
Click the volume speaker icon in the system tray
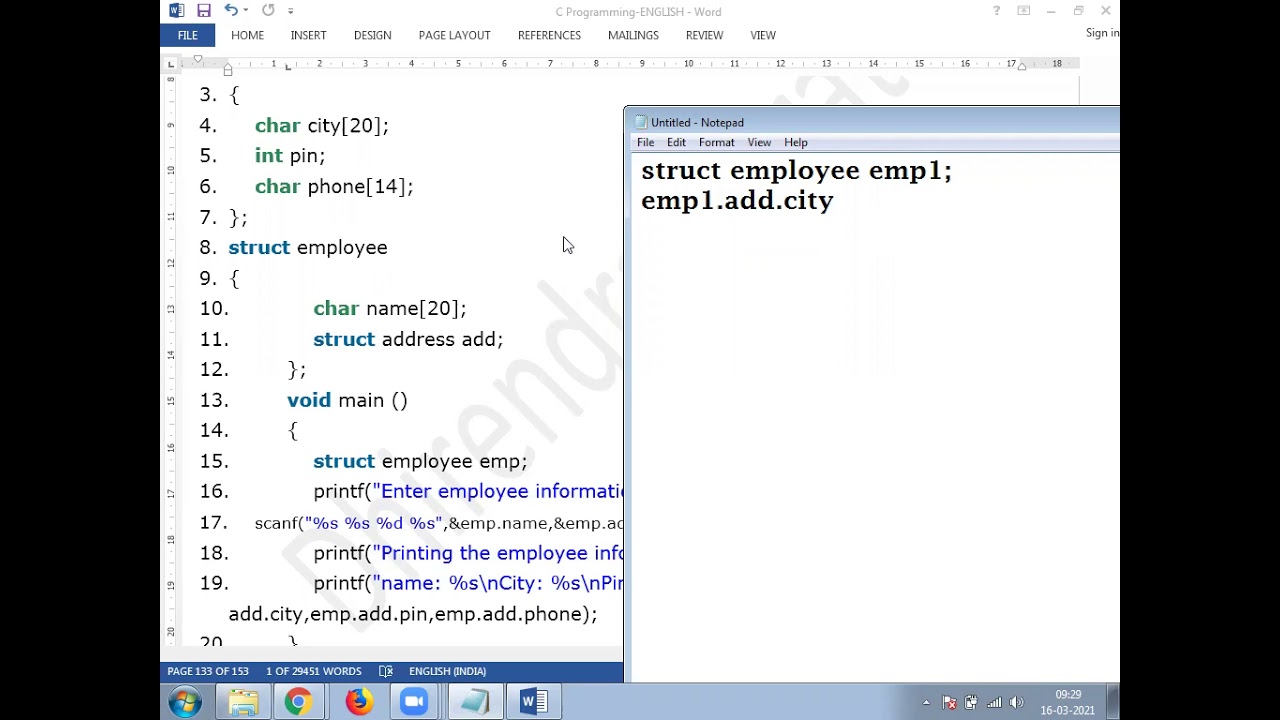[1017, 702]
